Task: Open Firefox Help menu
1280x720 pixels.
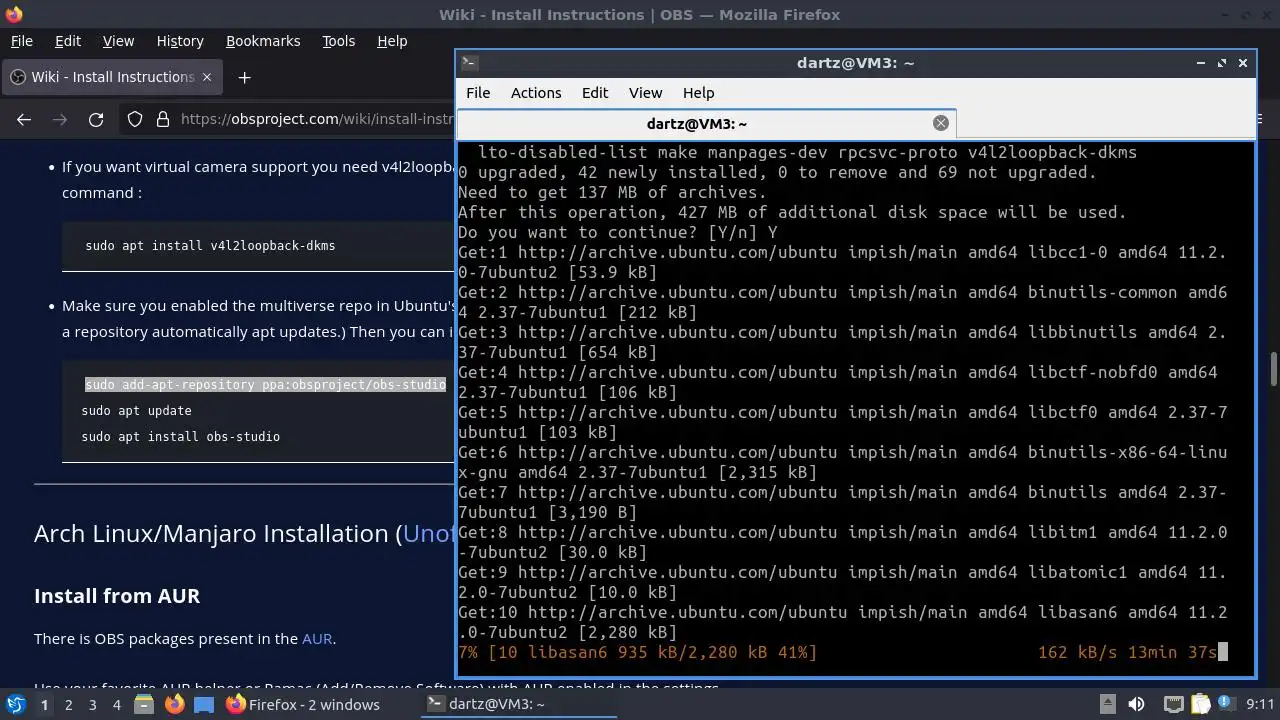Action: pos(392,41)
